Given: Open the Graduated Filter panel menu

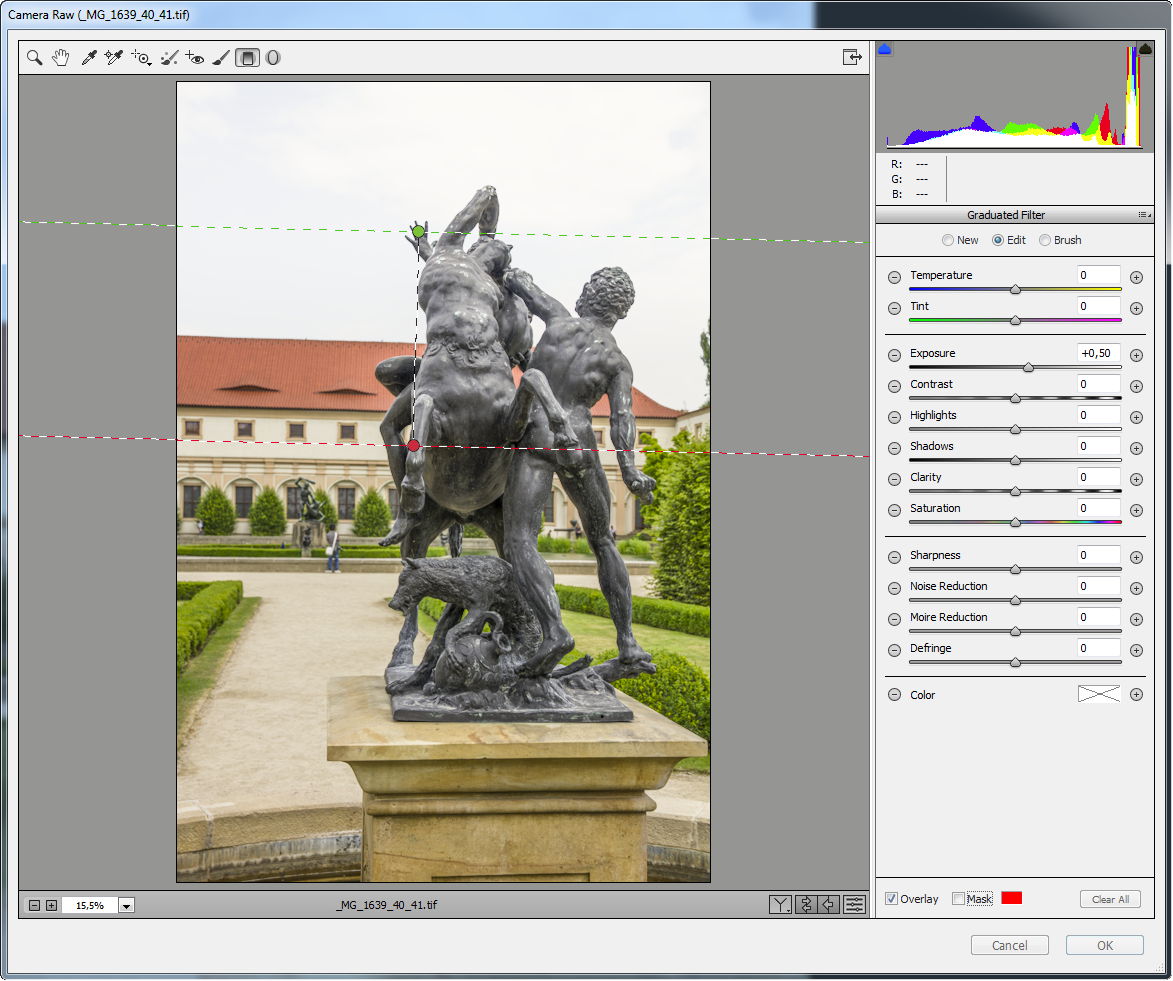Looking at the screenshot, I should click(1144, 215).
